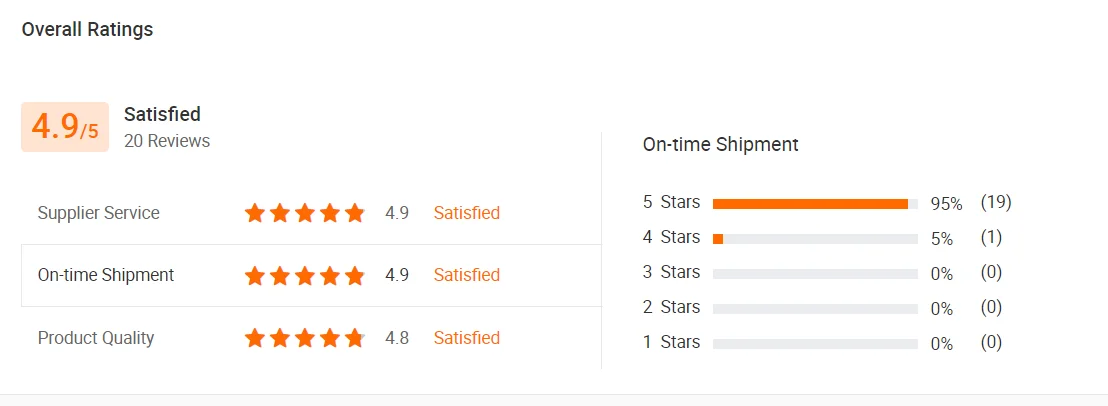Viewport: 1108px width, 406px height.
Task: Click the (1) four-star review count
Action: coord(991,237)
